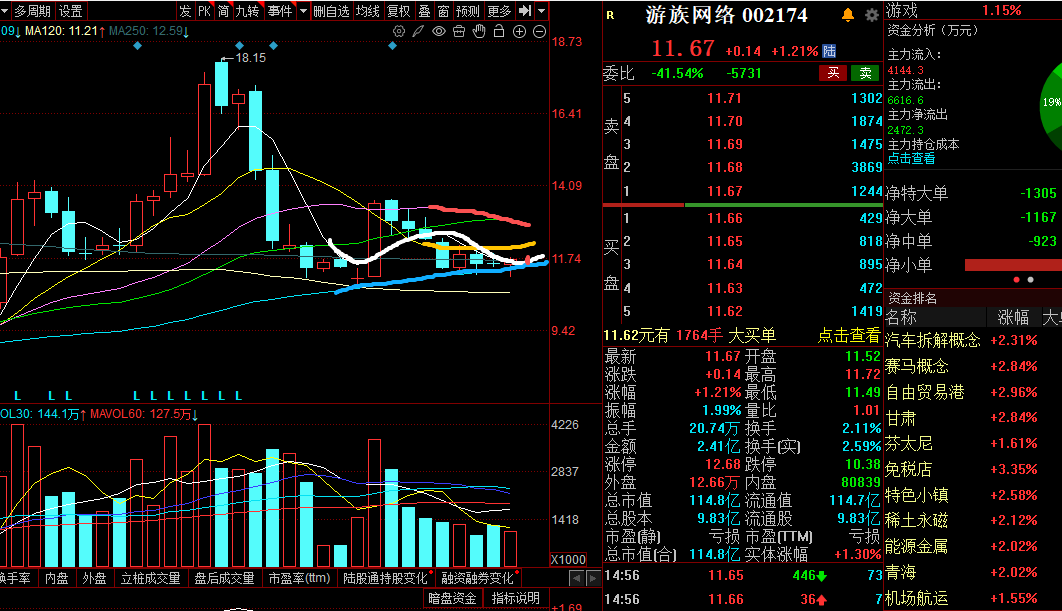Screen dimensions: 1062x611
Task: Open the 多周期 menu
Action: click(x=32, y=11)
